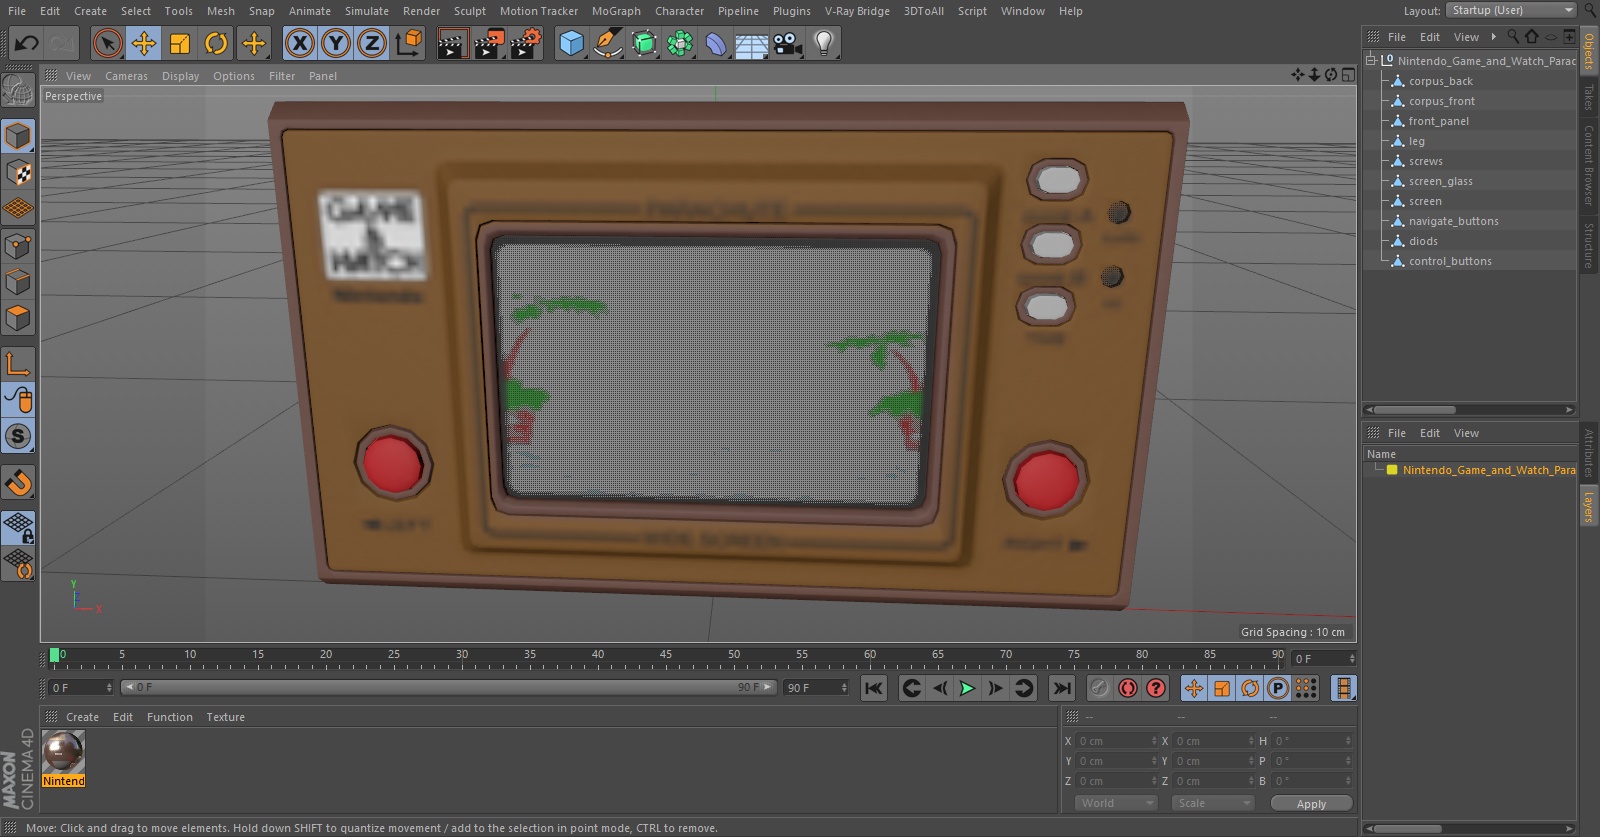
Task: Open keyframe help question mark button
Action: 1156,688
